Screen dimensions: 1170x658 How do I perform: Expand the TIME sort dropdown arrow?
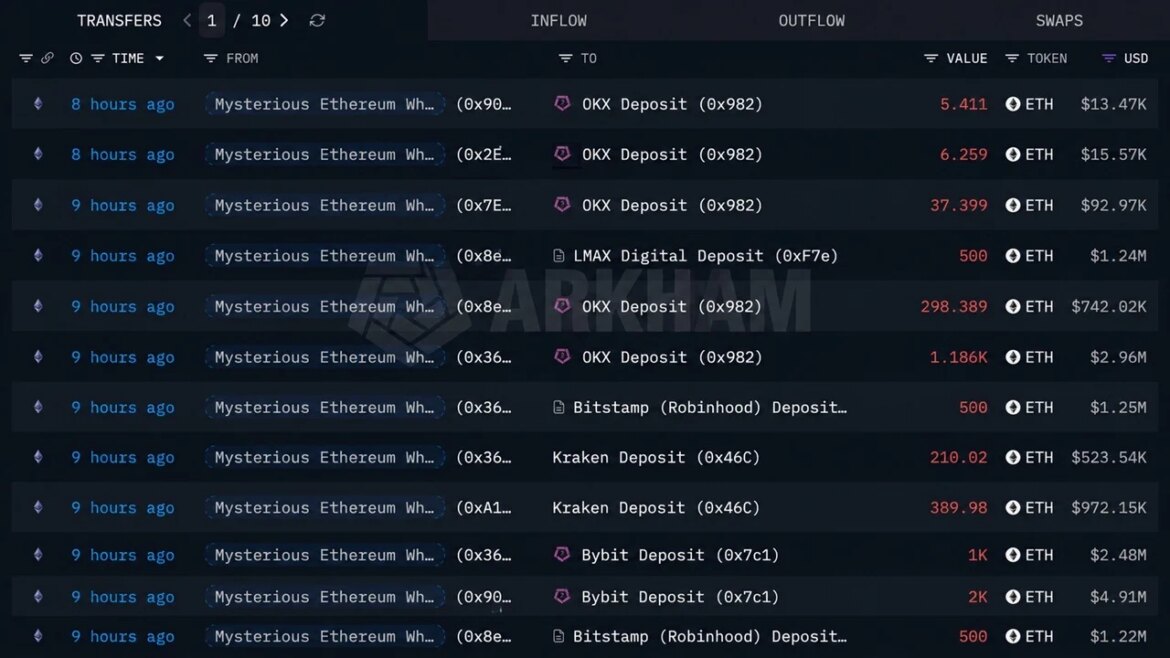pyautogui.click(x=160, y=58)
